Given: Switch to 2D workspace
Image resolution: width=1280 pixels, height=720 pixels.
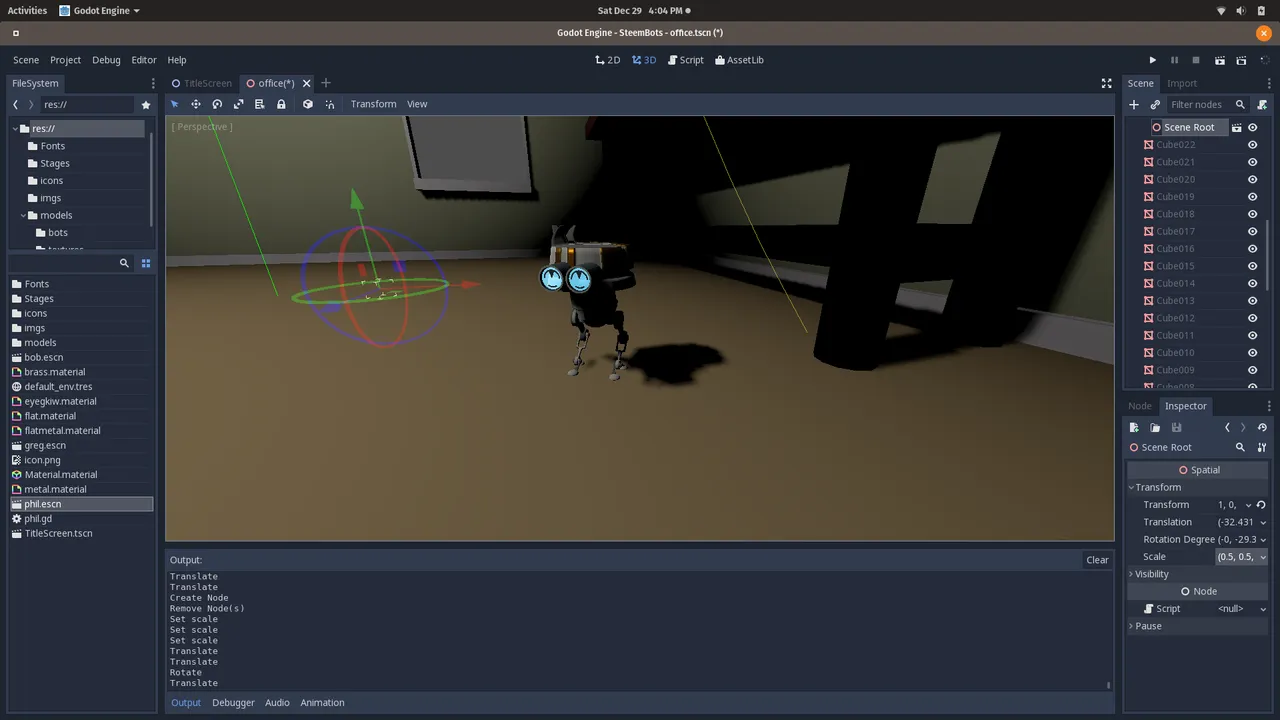Looking at the screenshot, I should tap(608, 60).
